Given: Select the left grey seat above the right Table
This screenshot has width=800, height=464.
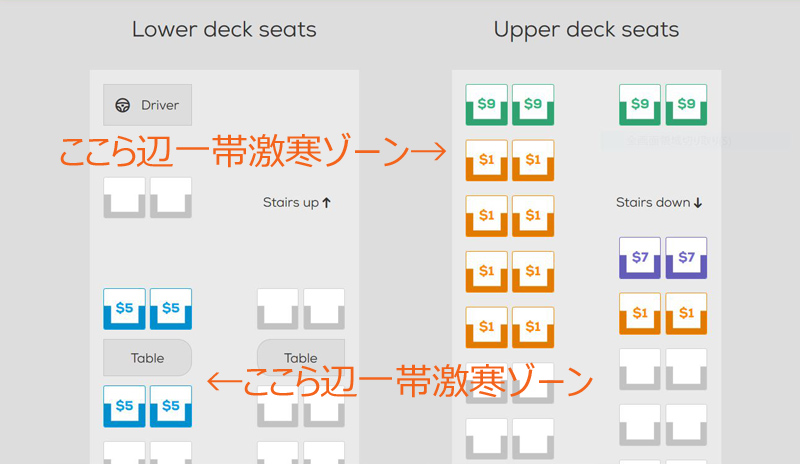Looking at the screenshot, I should point(278,309).
